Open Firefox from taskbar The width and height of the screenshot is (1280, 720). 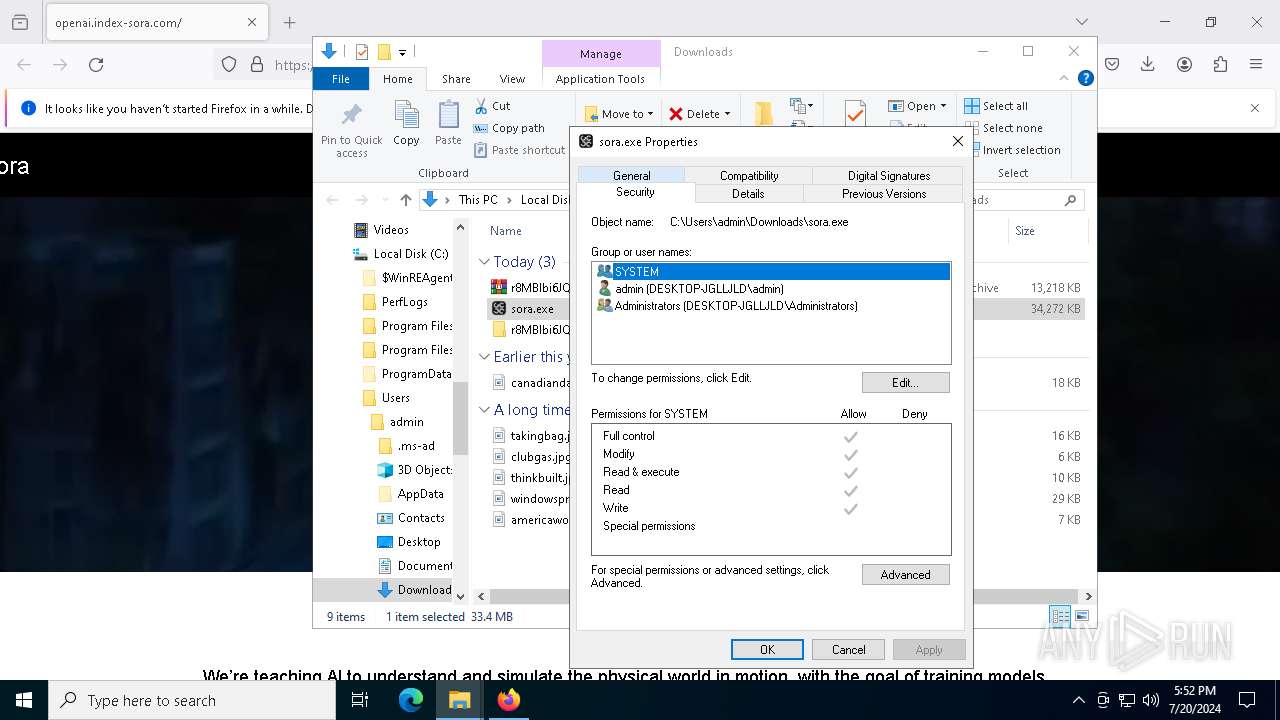[x=509, y=700]
